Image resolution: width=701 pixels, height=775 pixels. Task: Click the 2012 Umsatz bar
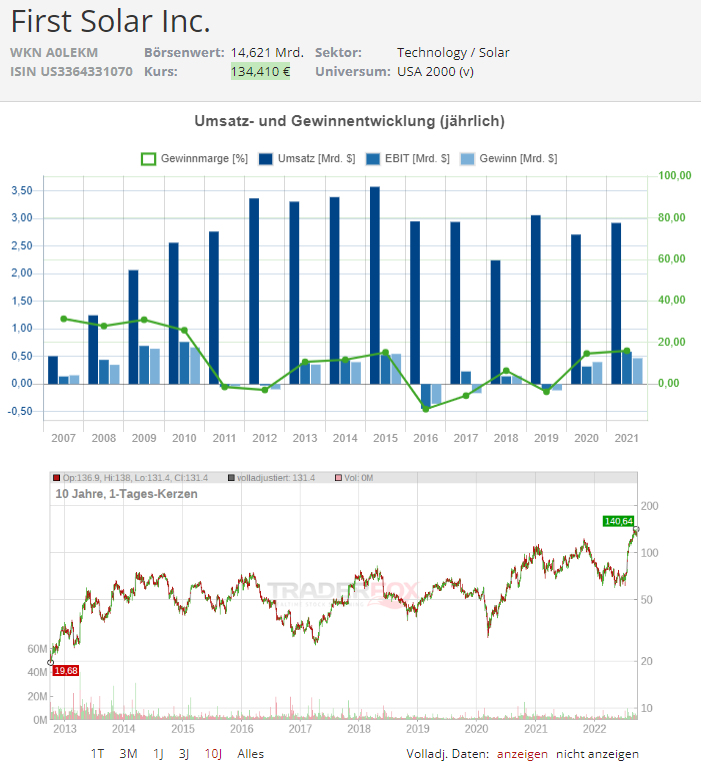coord(254,291)
